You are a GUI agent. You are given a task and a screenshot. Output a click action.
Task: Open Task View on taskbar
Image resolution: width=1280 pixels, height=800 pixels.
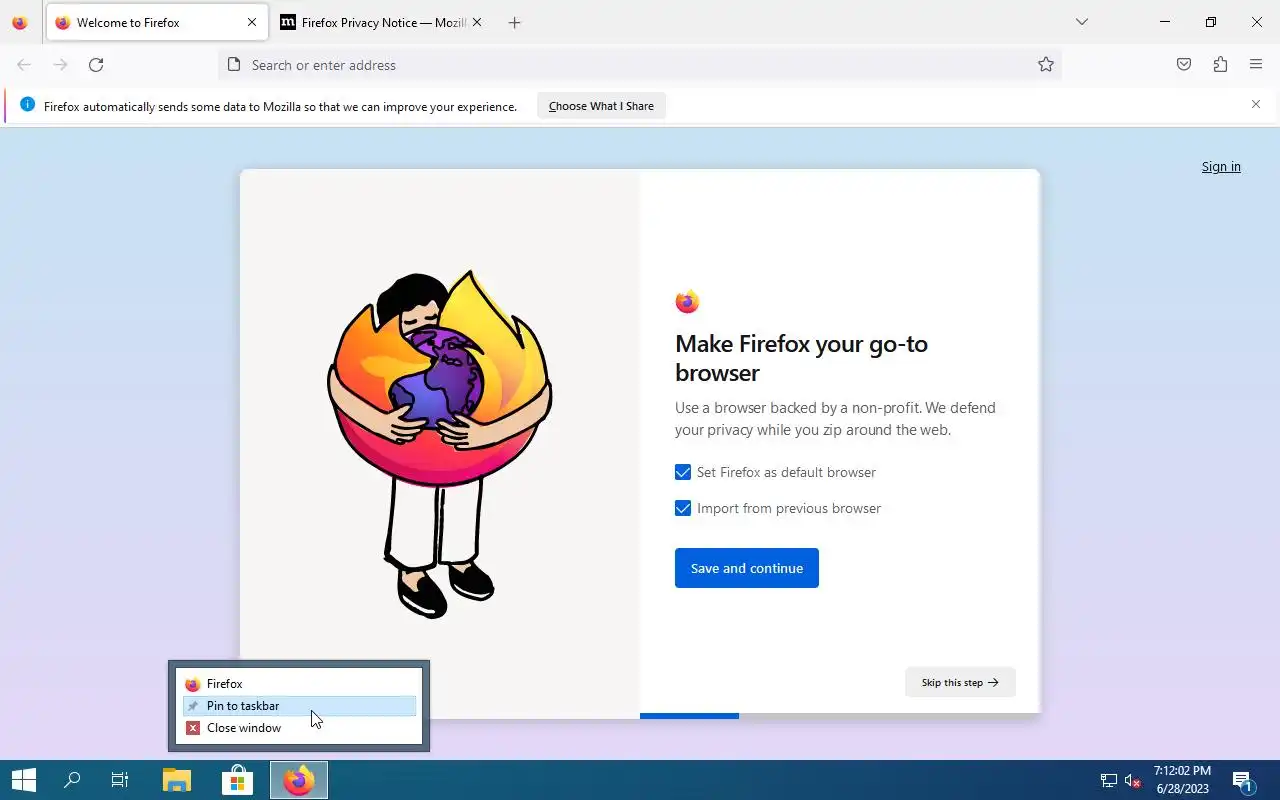(120, 780)
